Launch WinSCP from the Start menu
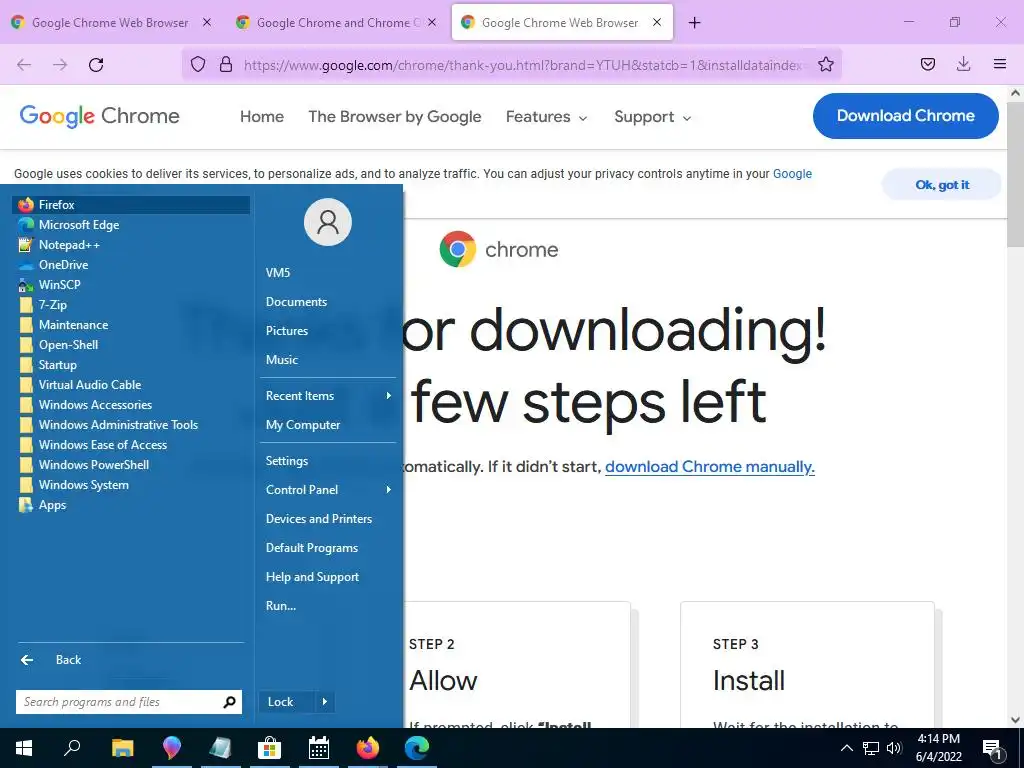 (x=131, y=285)
